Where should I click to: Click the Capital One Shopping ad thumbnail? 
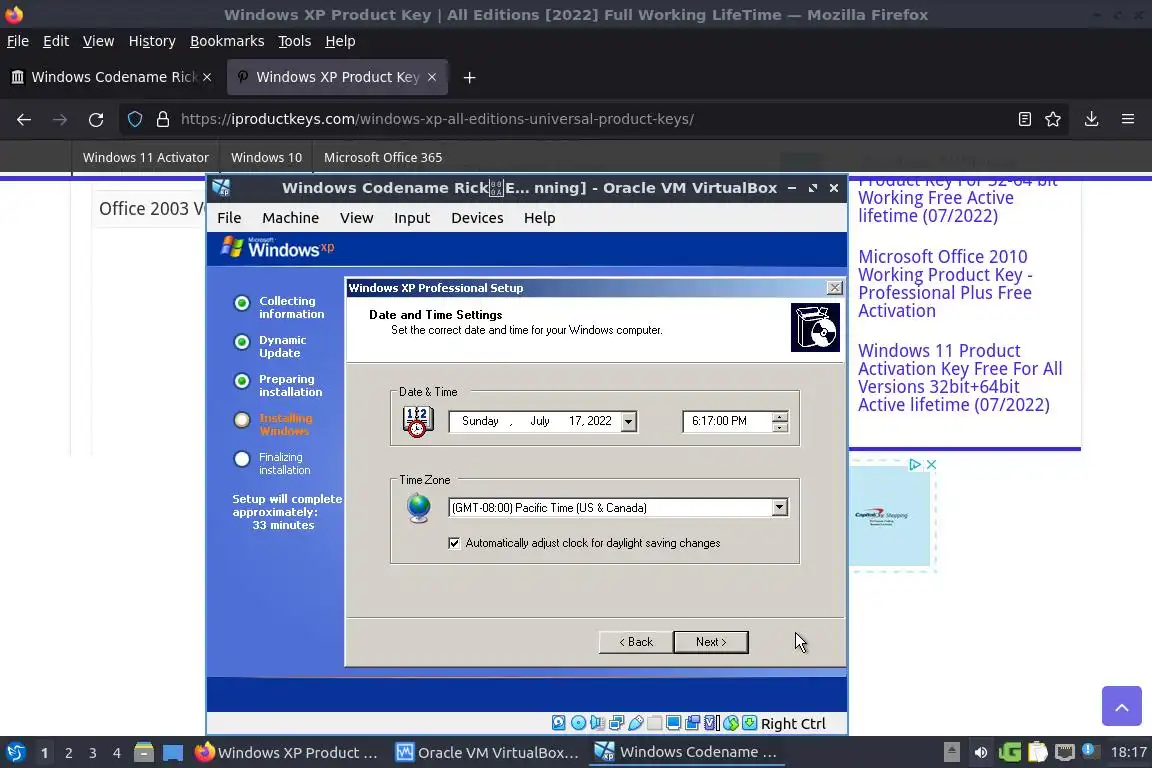(x=890, y=516)
